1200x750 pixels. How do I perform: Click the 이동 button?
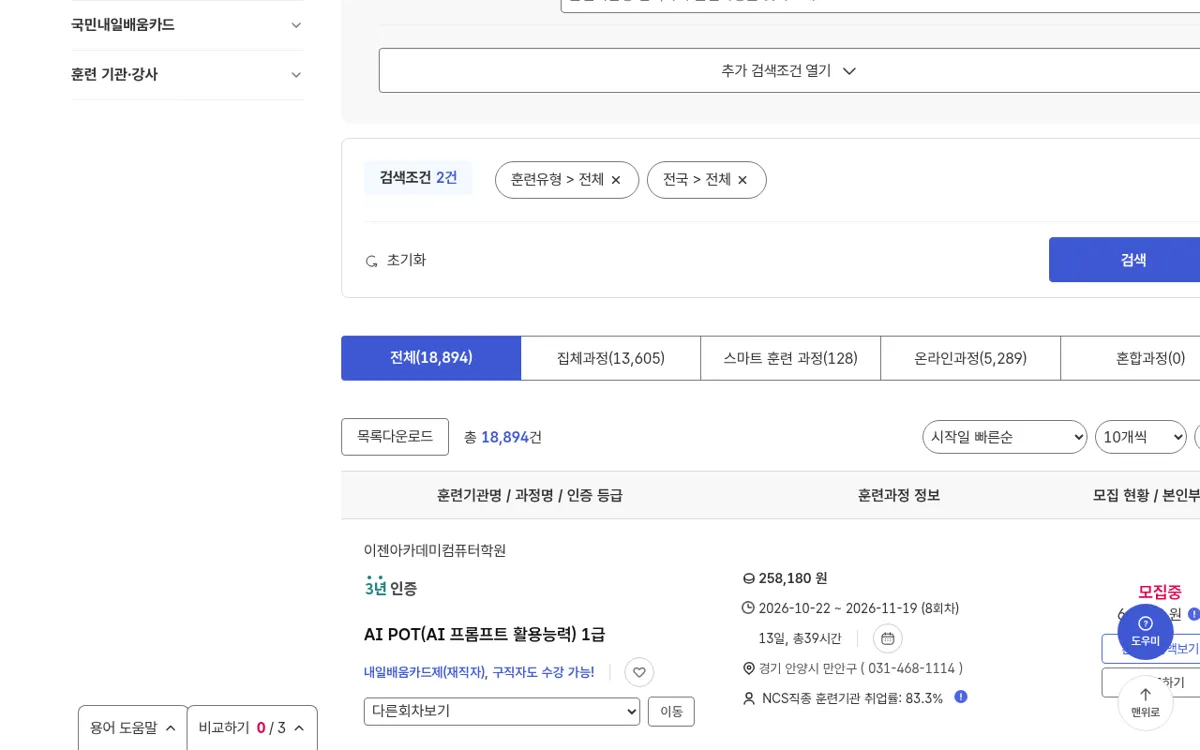671,711
